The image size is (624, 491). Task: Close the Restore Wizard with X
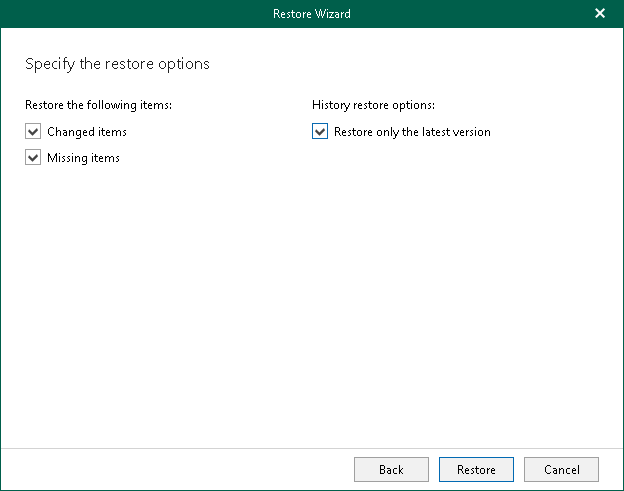pos(600,14)
